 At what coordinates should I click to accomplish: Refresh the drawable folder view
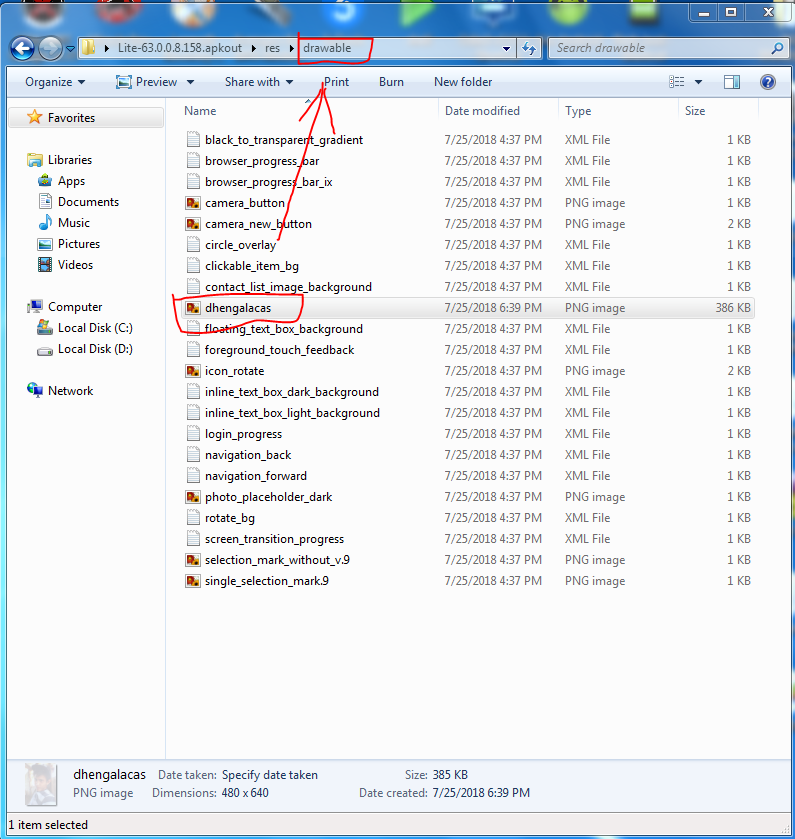tap(529, 49)
